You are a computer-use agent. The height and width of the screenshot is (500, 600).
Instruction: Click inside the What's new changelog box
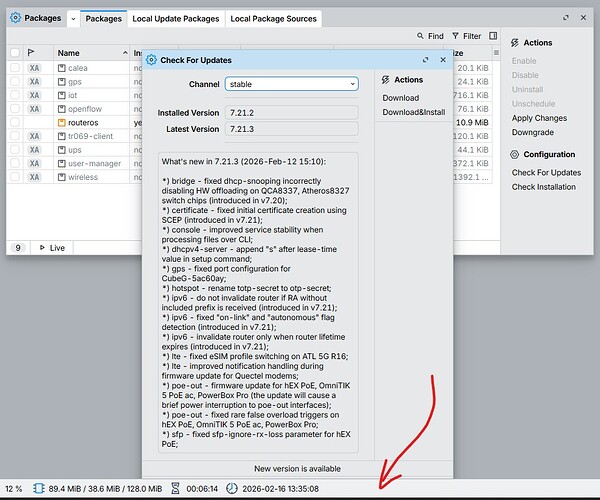point(258,303)
